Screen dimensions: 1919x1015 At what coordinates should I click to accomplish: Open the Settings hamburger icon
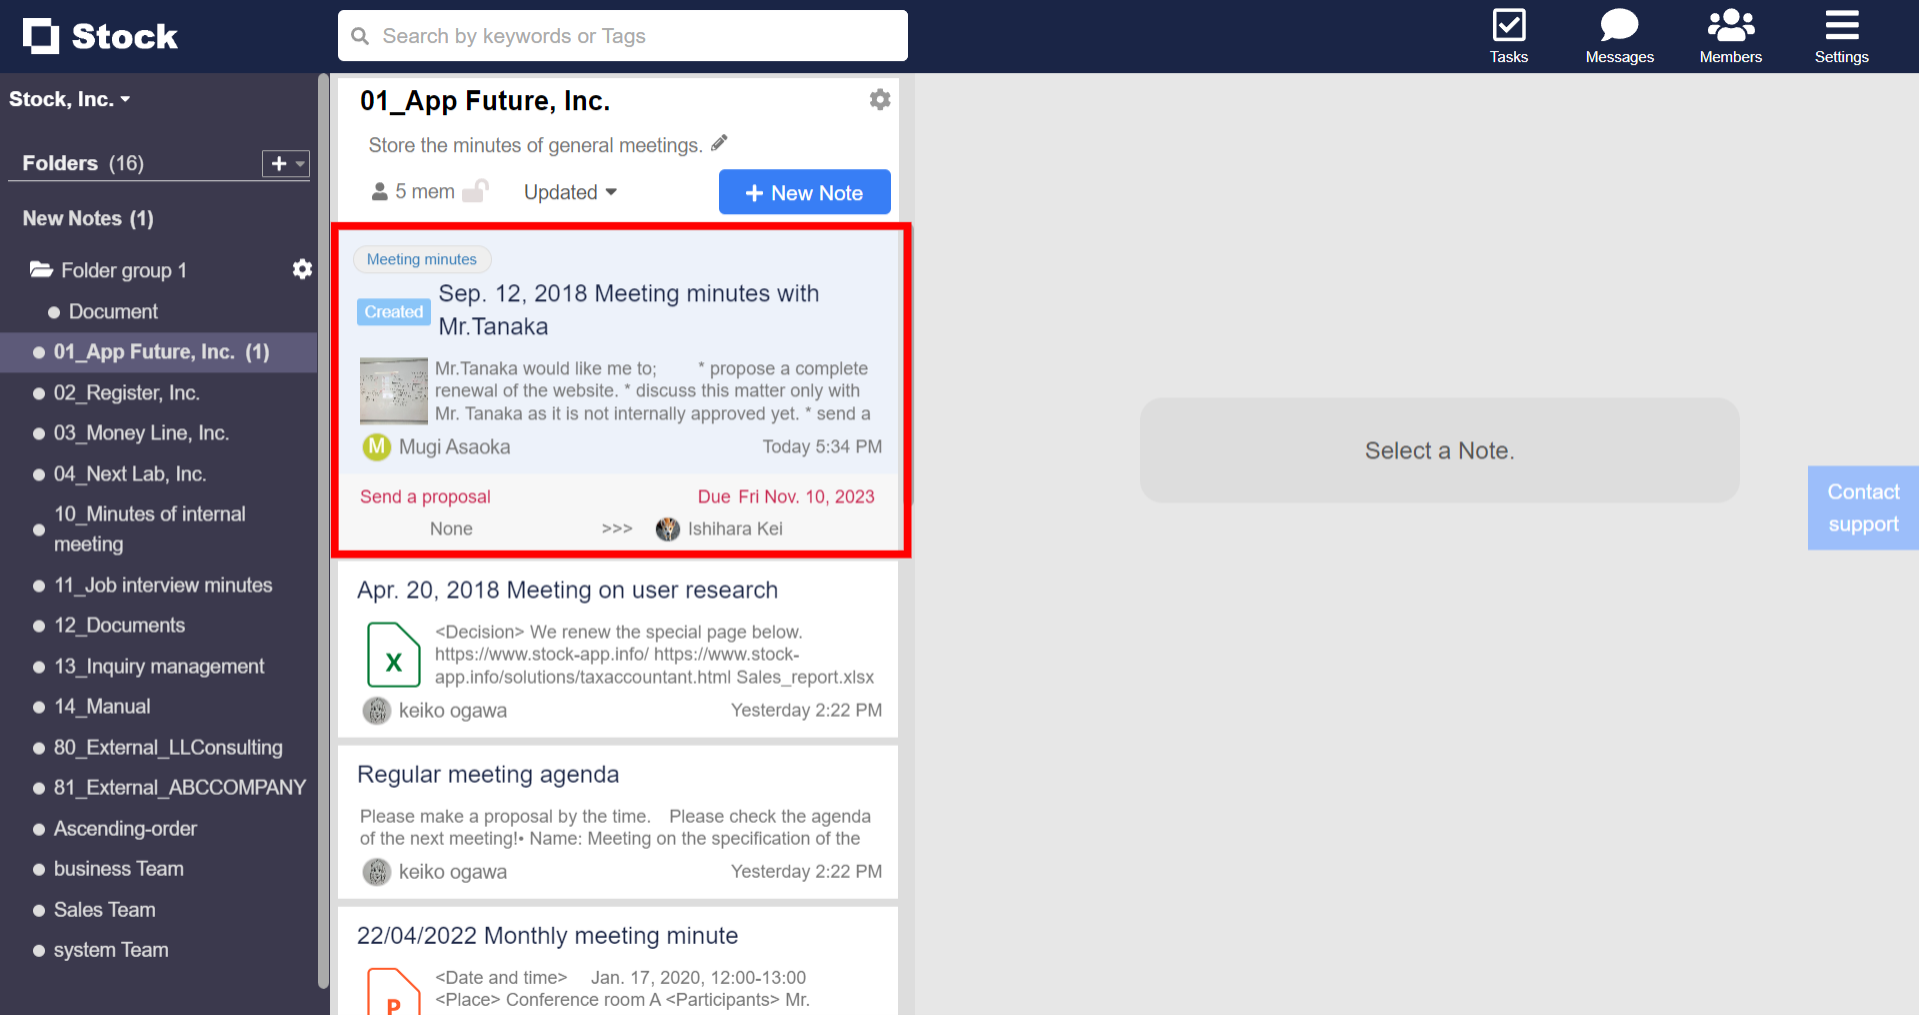click(1841, 27)
